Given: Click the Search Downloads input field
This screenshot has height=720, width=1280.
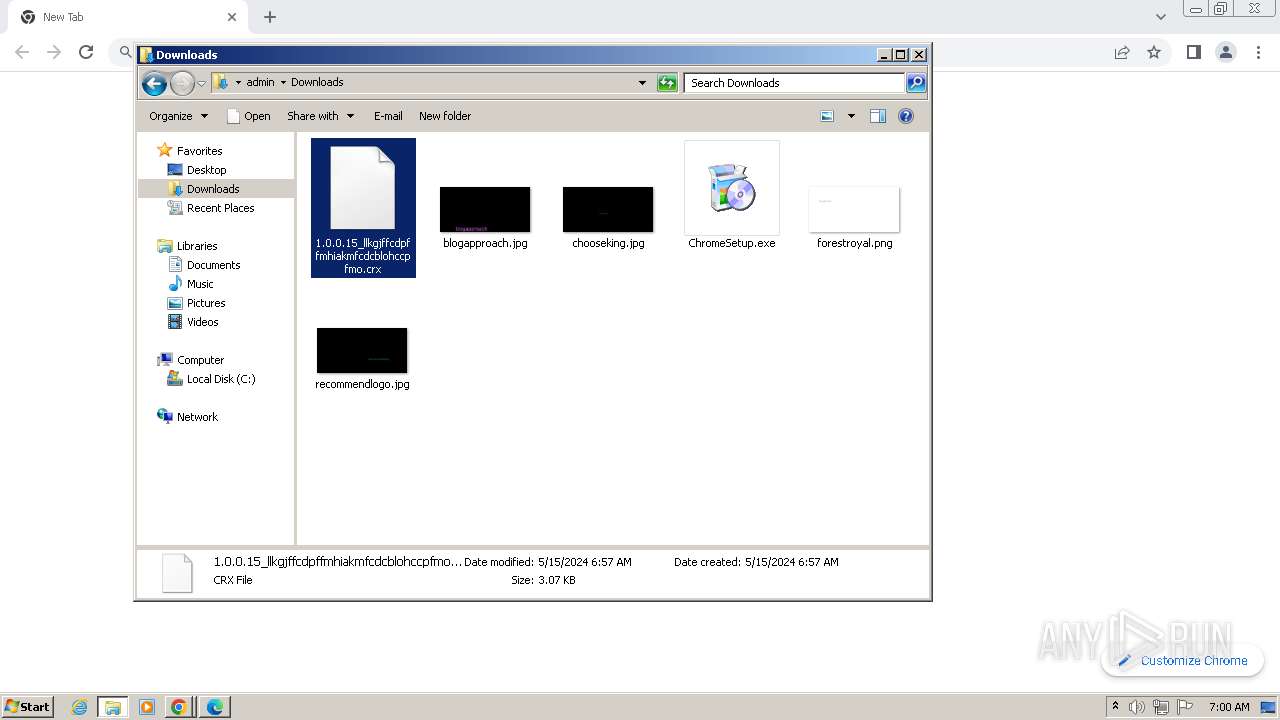Looking at the screenshot, I should click(x=794, y=83).
